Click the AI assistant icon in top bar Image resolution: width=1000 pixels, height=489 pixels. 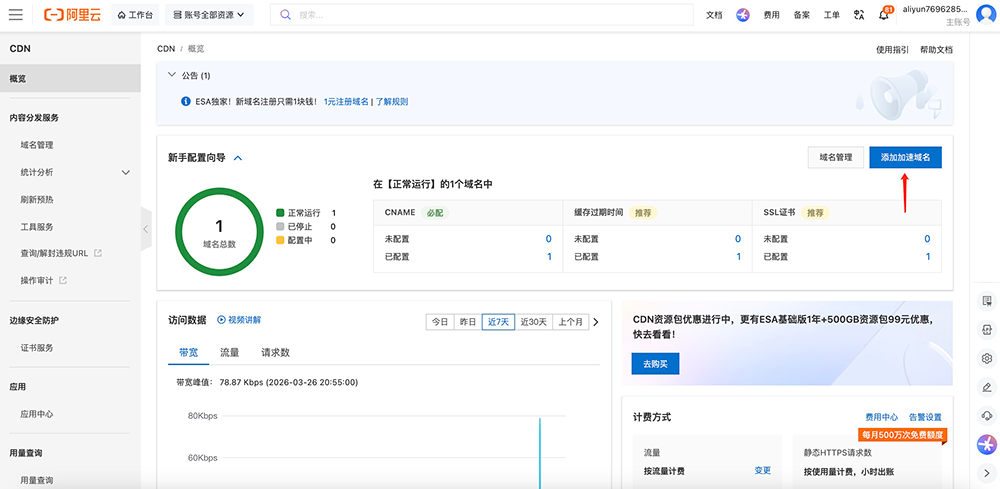point(743,15)
